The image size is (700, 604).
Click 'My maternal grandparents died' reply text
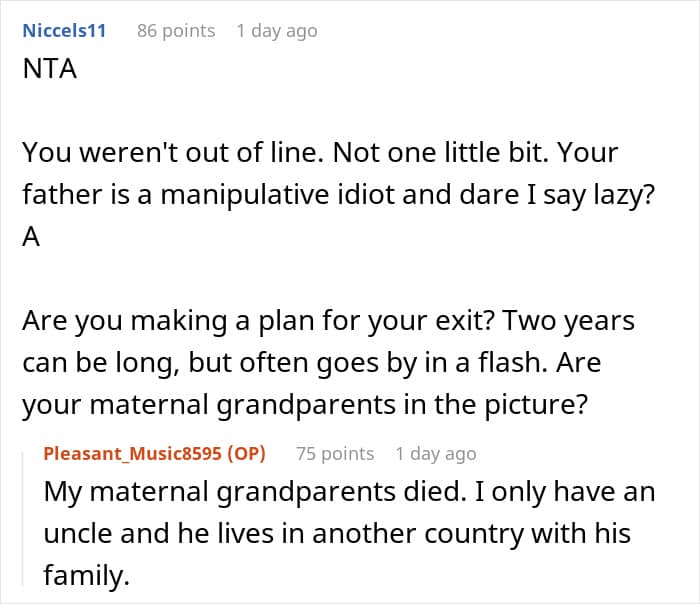pos(255,492)
